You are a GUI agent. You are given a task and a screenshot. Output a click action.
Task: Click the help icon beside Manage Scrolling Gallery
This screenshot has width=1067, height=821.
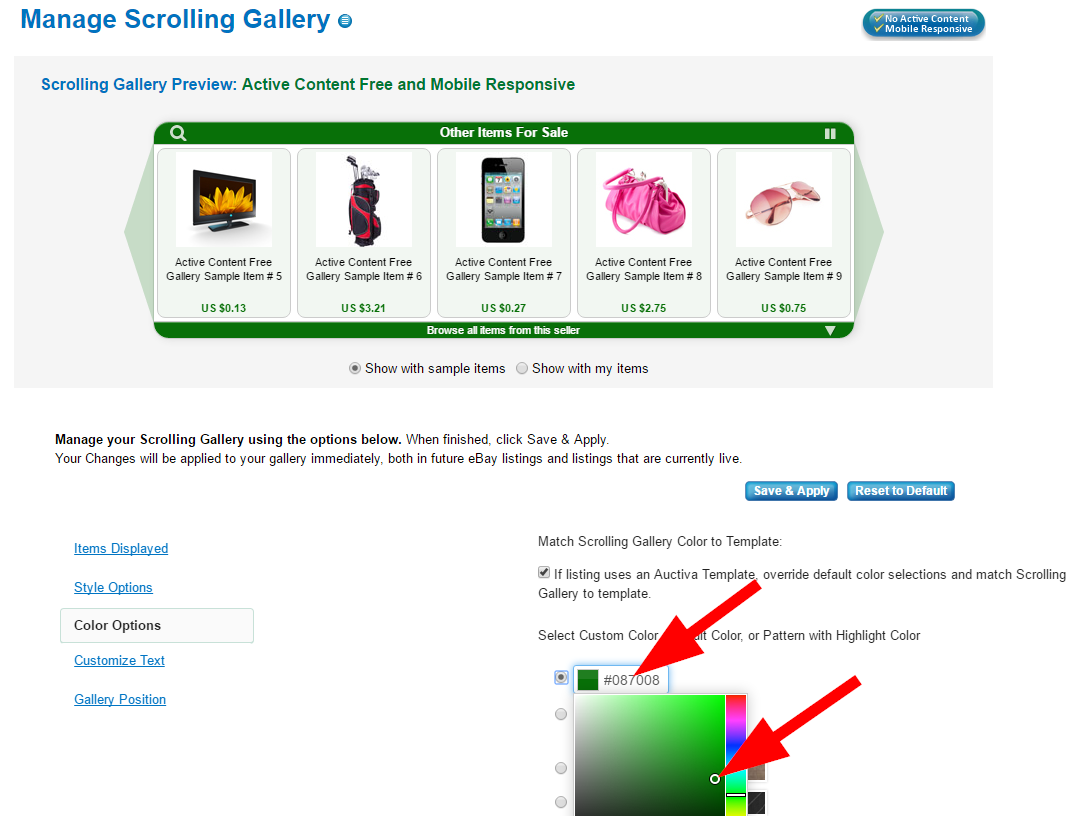pyautogui.click(x=345, y=21)
